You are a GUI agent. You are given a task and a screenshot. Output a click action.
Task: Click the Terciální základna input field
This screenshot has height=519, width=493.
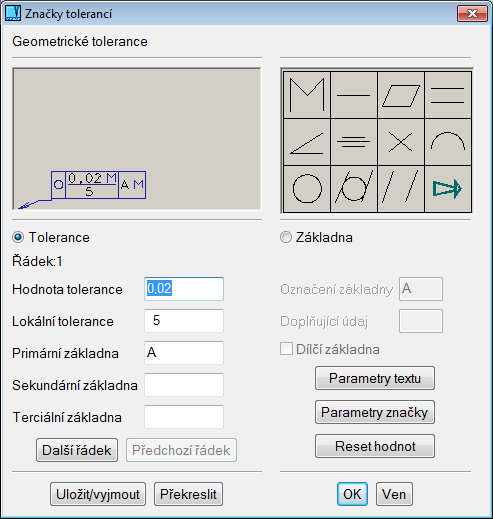pos(184,417)
